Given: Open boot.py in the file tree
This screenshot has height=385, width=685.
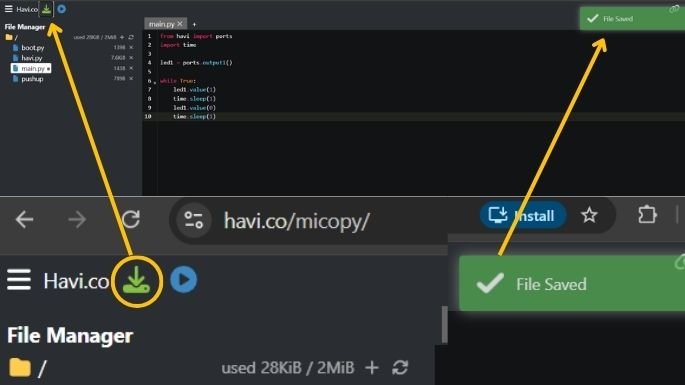Looking at the screenshot, I should point(33,48).
